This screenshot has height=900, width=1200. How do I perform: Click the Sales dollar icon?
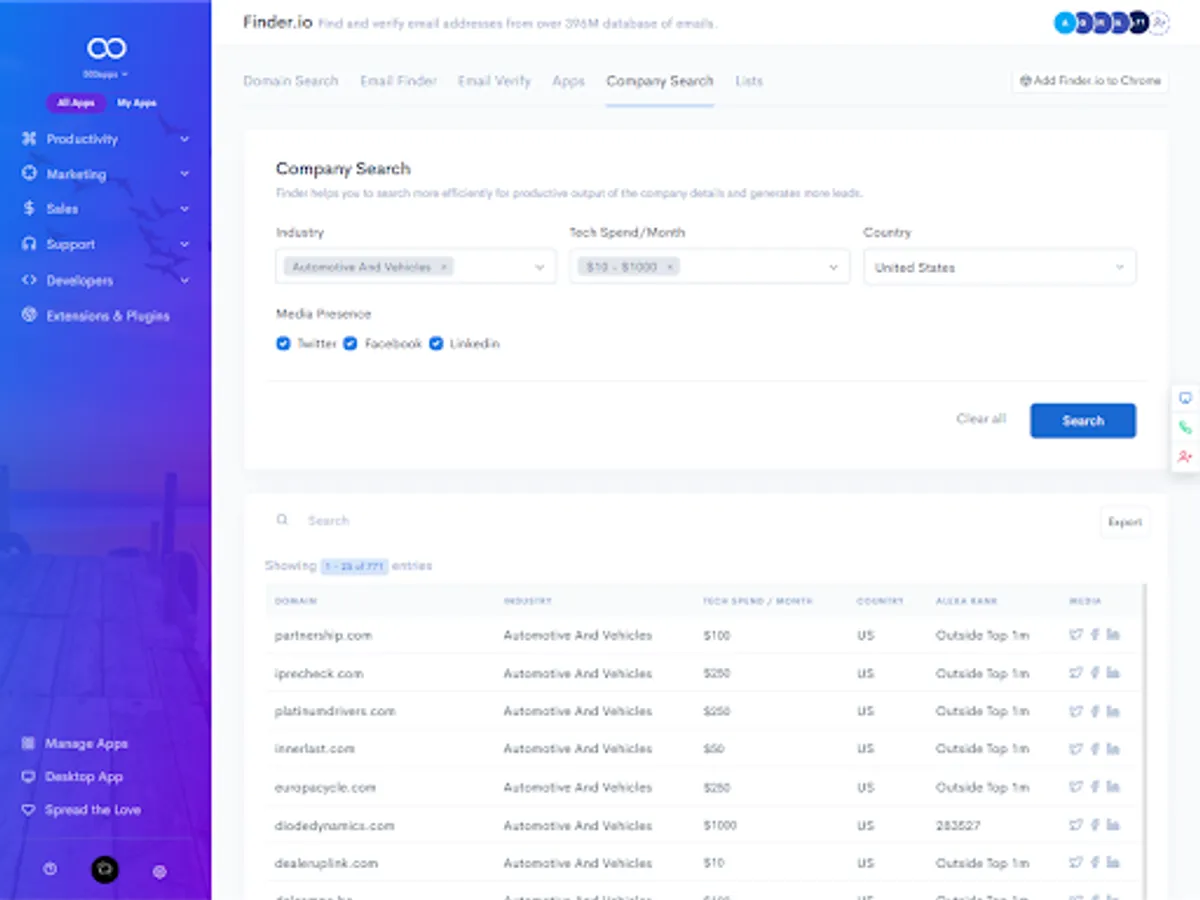pos(29,208)
